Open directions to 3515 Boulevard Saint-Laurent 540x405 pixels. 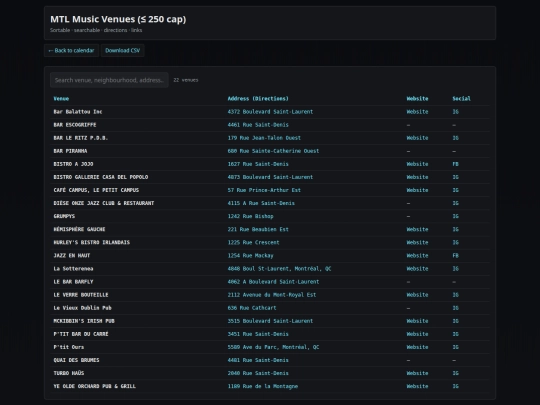(270, 321)
